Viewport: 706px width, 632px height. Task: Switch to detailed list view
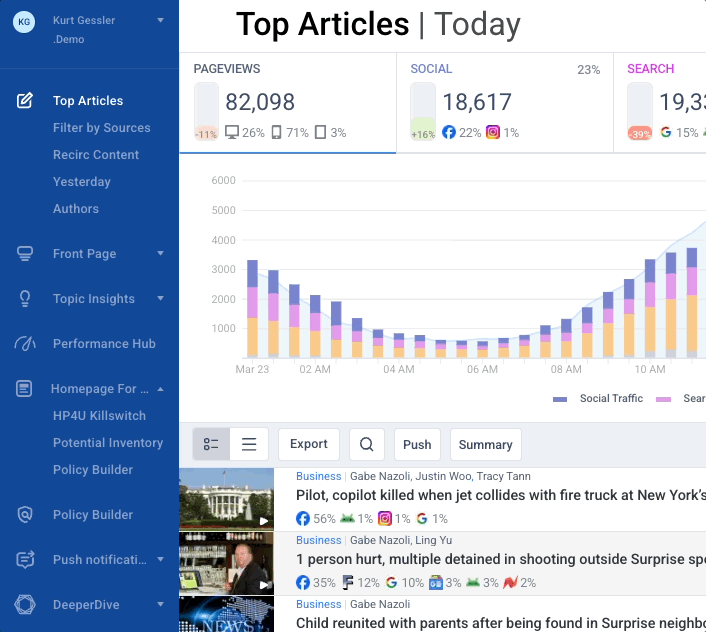[211, 445]
